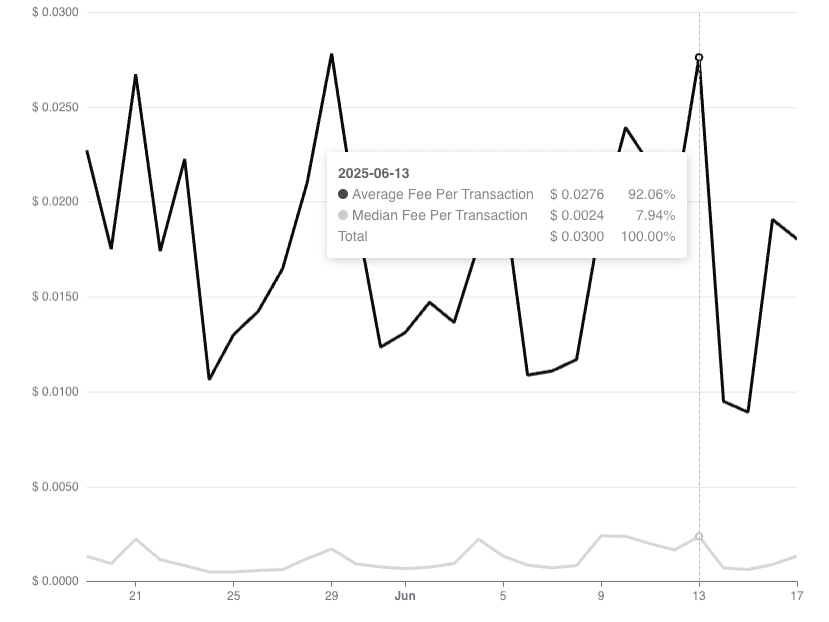The image size is (829, 622).
Task: Click the gray Median Fee tooltip dot
Action: (x=343, y=215)
